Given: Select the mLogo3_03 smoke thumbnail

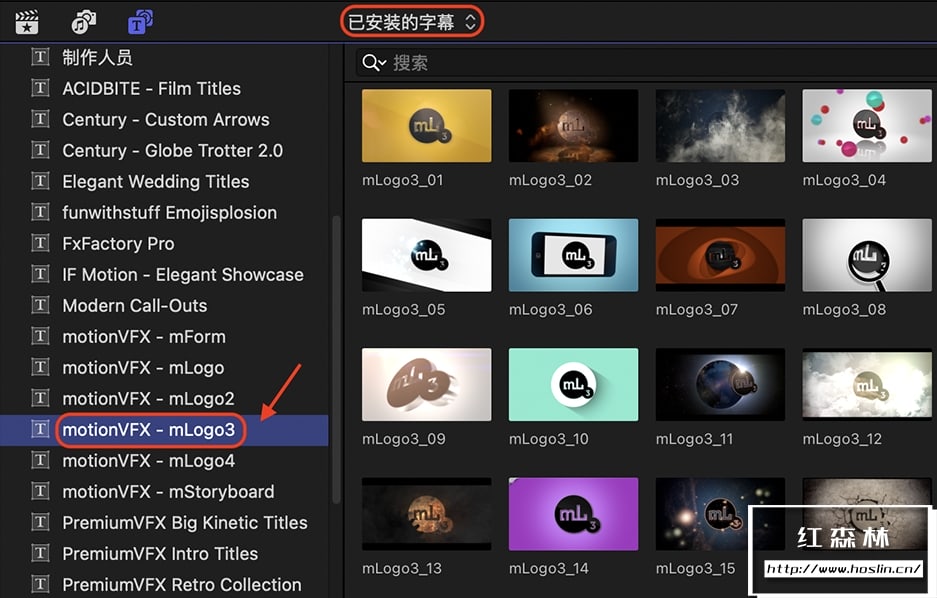Looking at the screenshot, I should [x=721, y=125].
